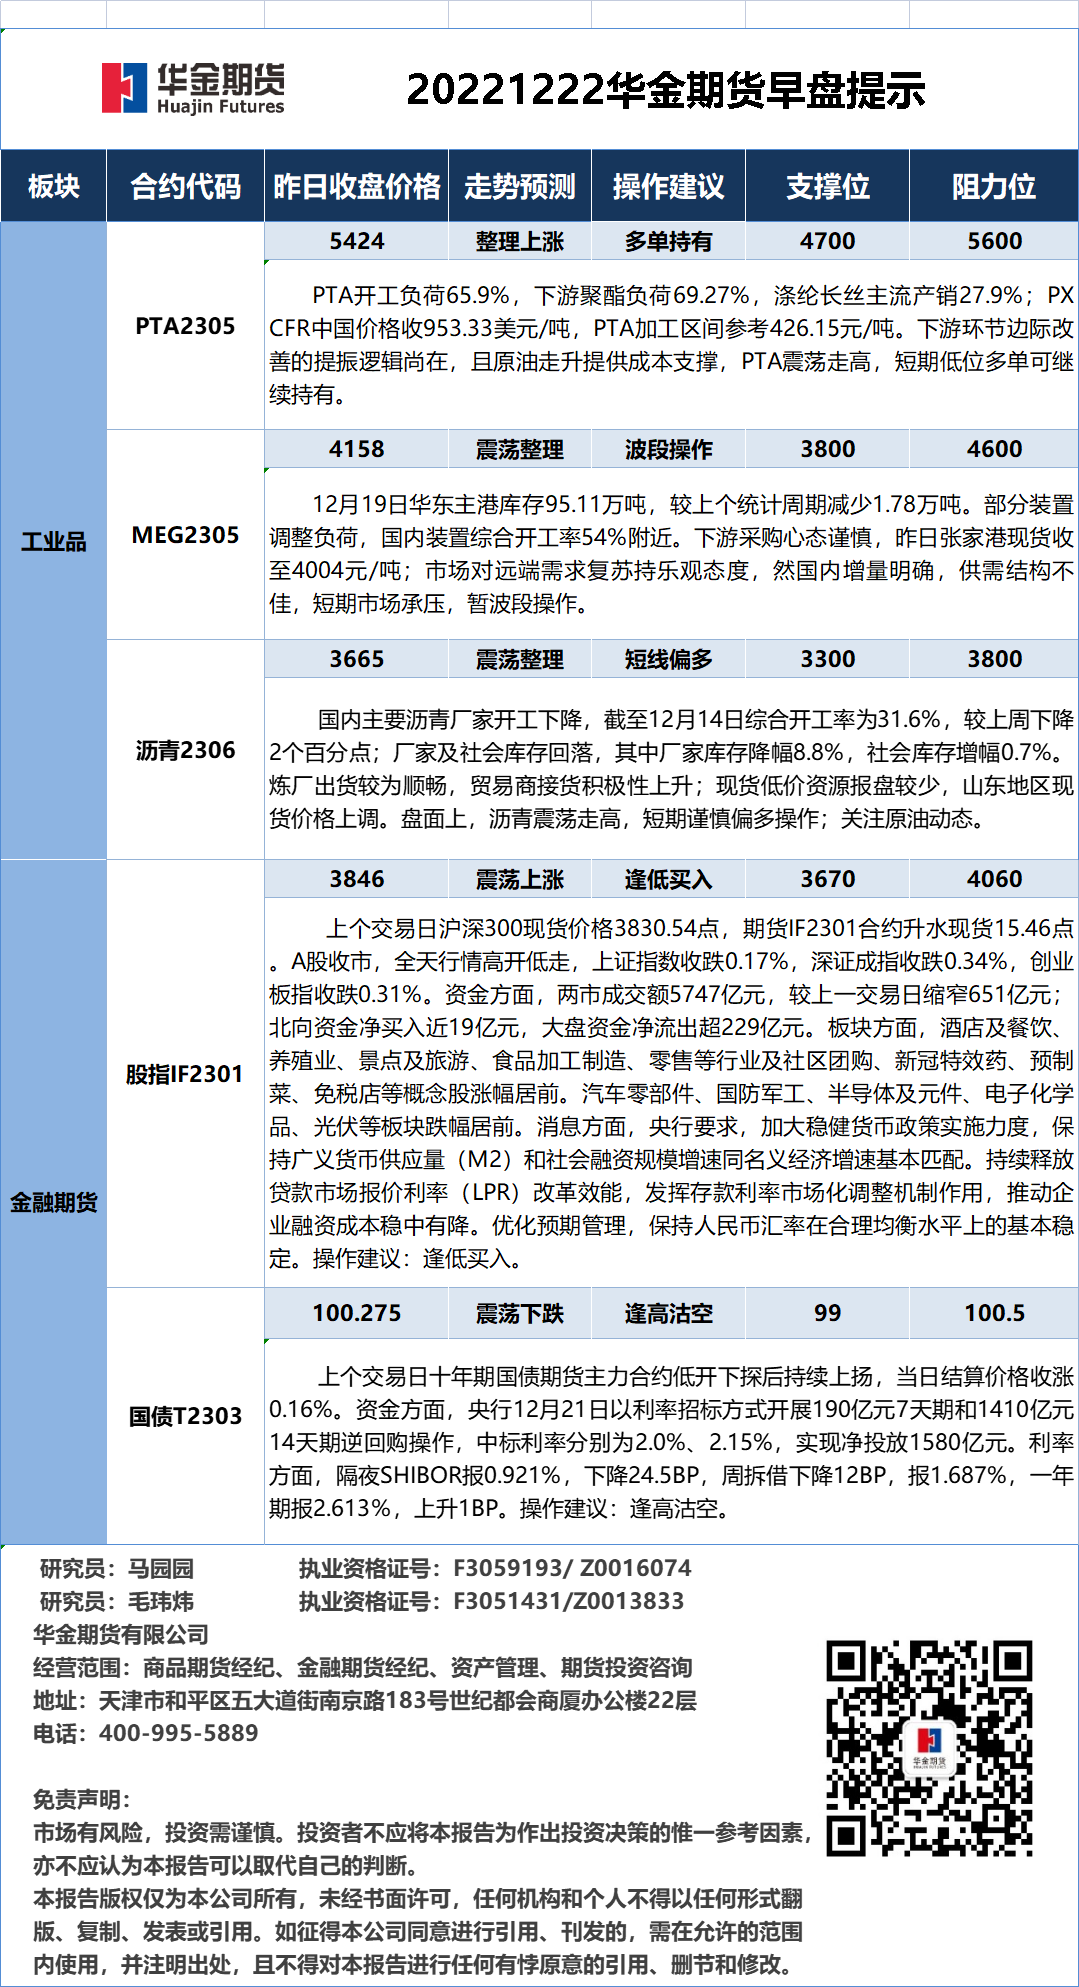The height and width of the screenshot is (1987, 1079).
Task: Click MEG closing price 4158
Action: click(357, 449)
